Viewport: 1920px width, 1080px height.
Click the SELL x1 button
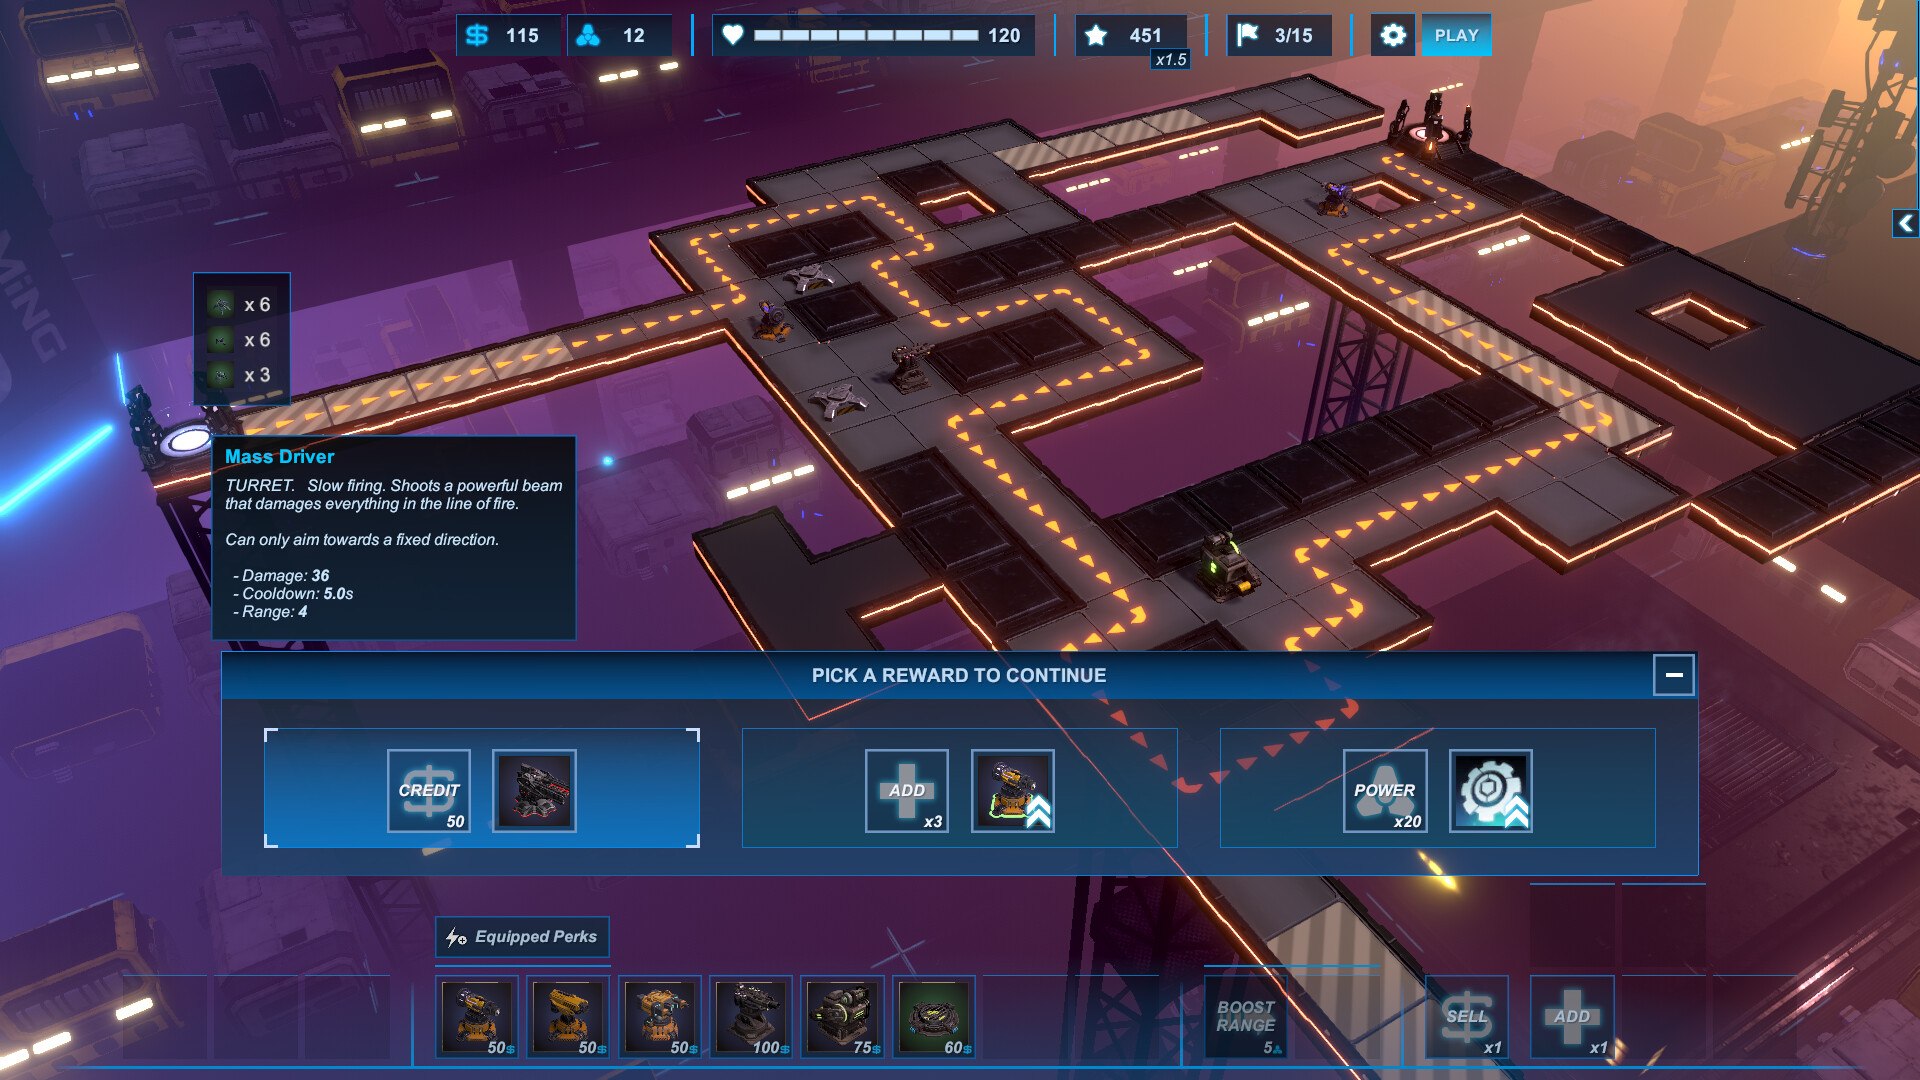coord(1468,1015)
